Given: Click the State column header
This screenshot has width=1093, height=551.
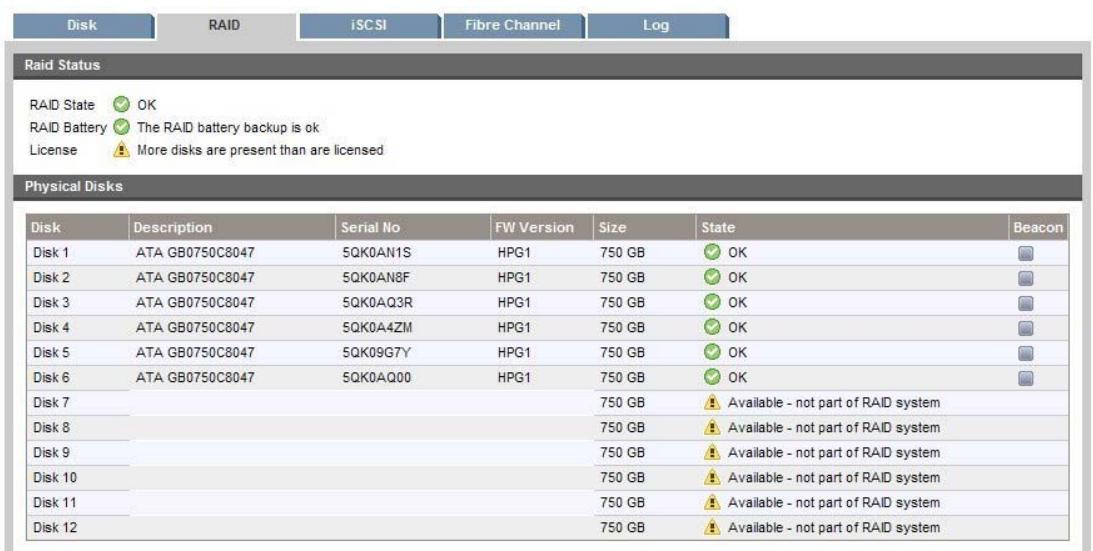Looking at the screenshot, I should pyautogui.click(x=853, y=227).
